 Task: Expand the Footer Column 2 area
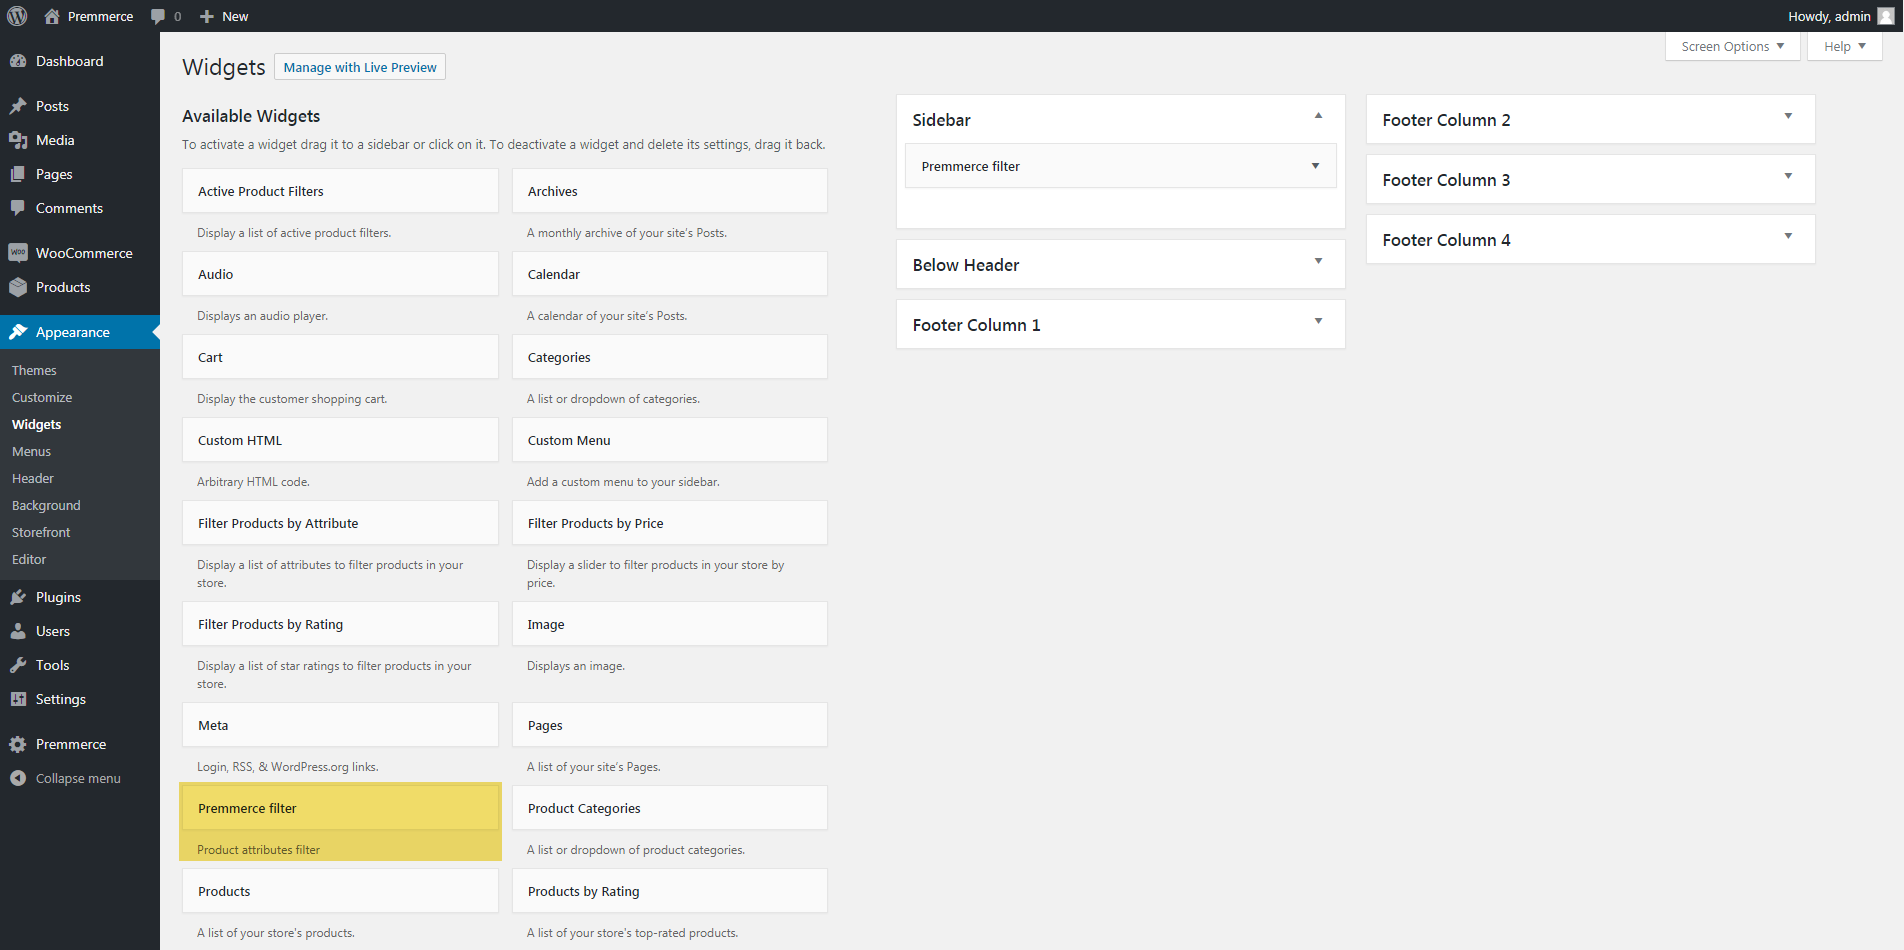1789,116
